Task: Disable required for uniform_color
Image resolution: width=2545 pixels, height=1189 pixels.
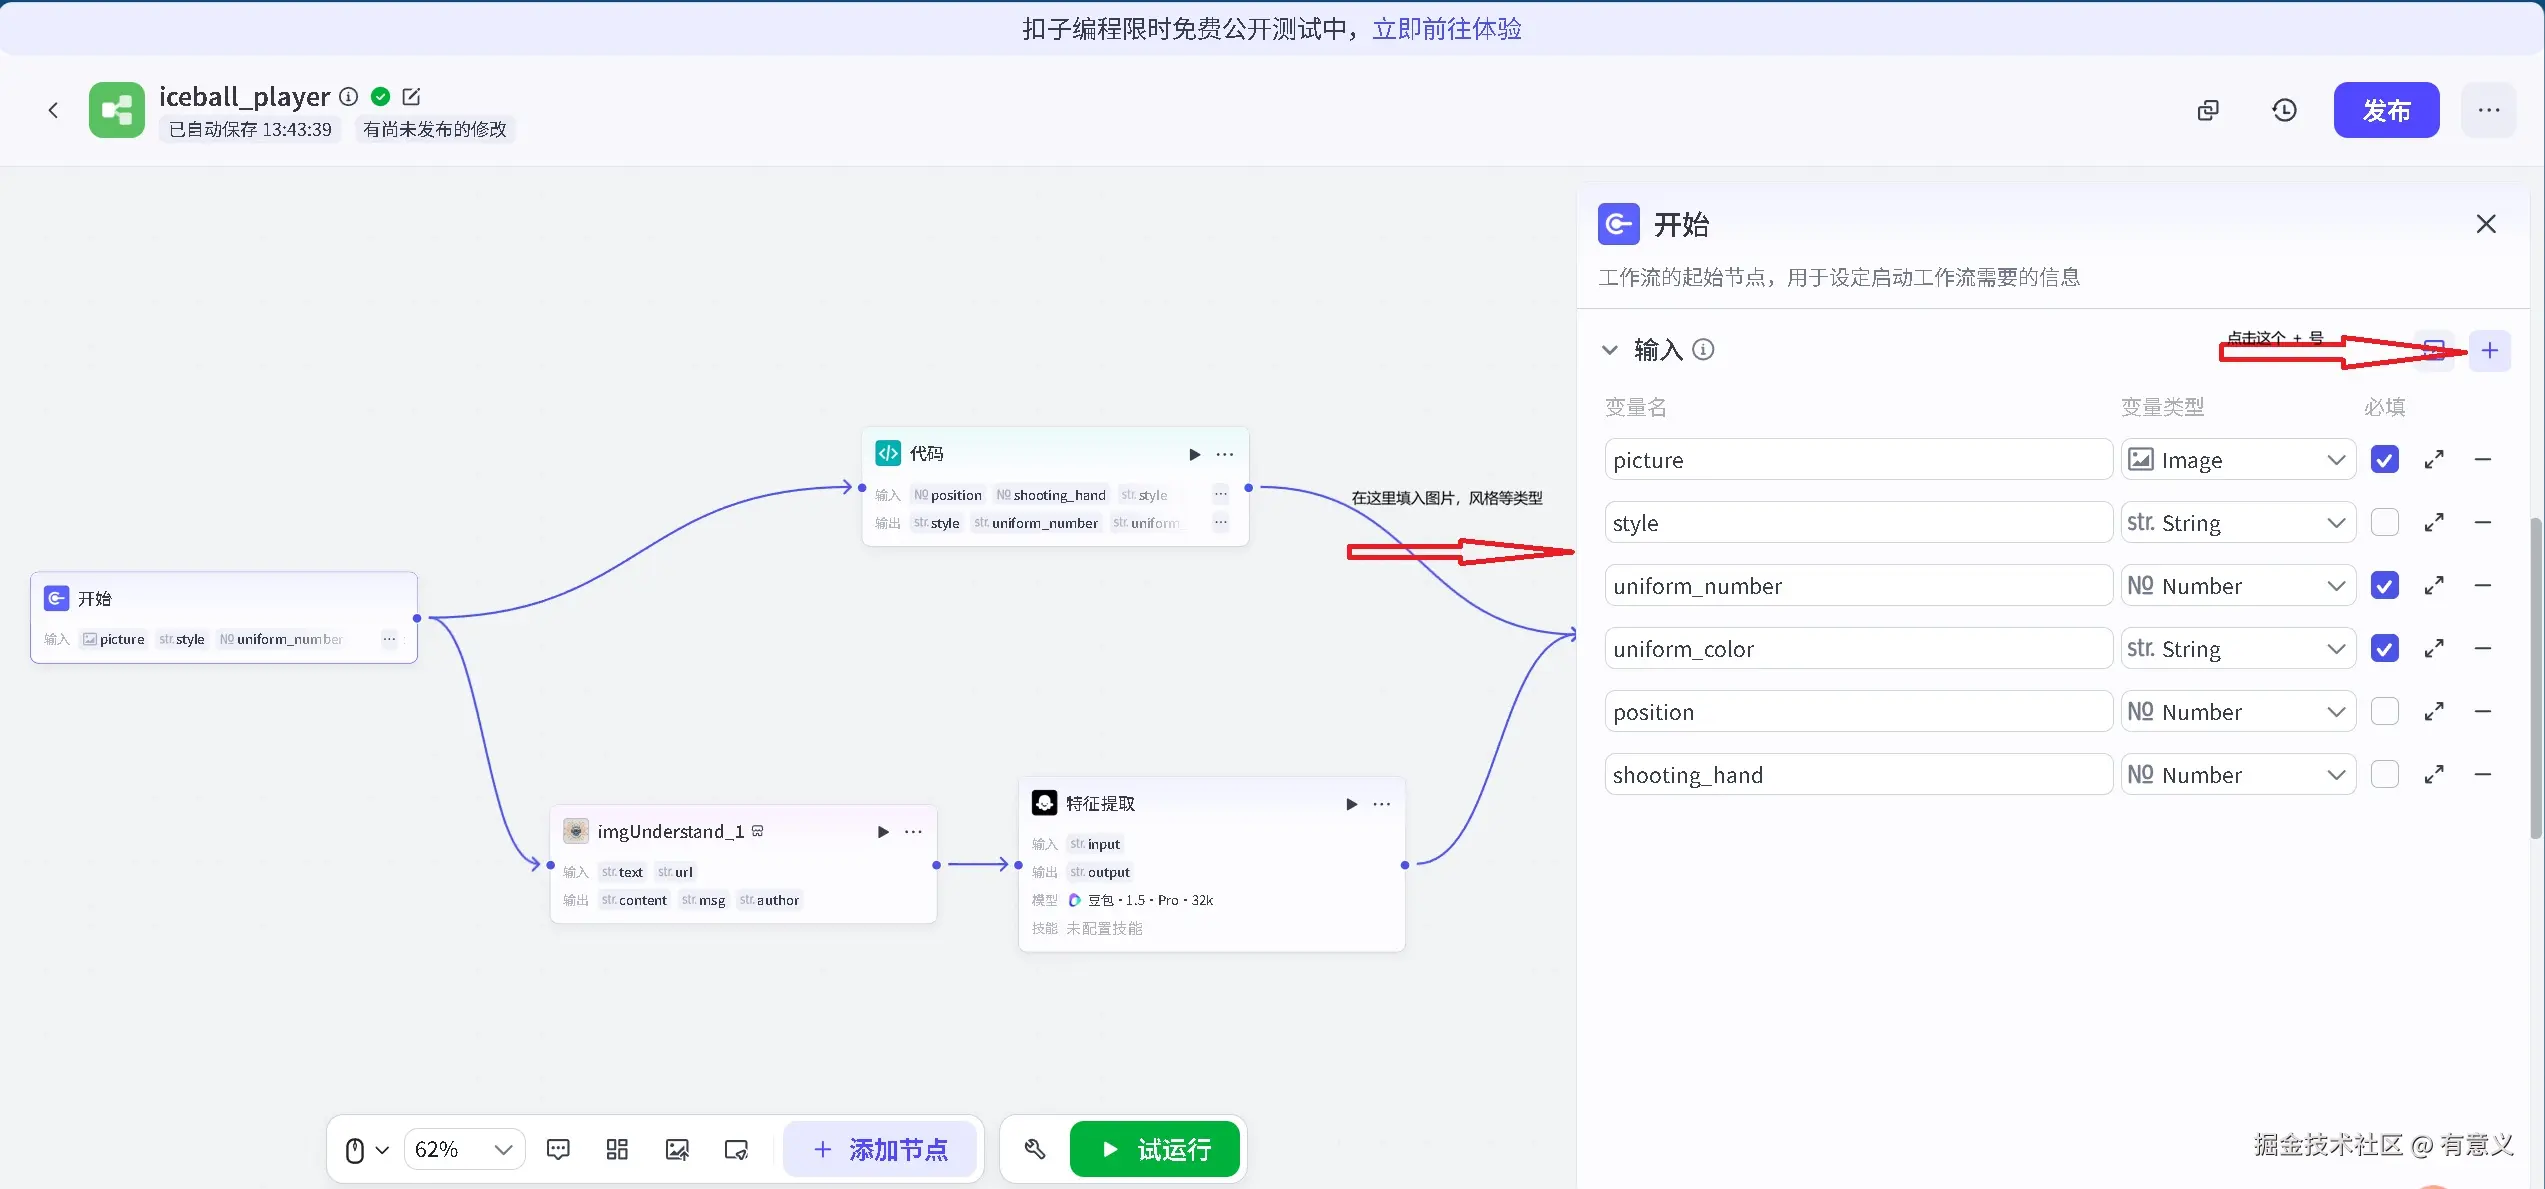Action: click(x=2384, y=648)
